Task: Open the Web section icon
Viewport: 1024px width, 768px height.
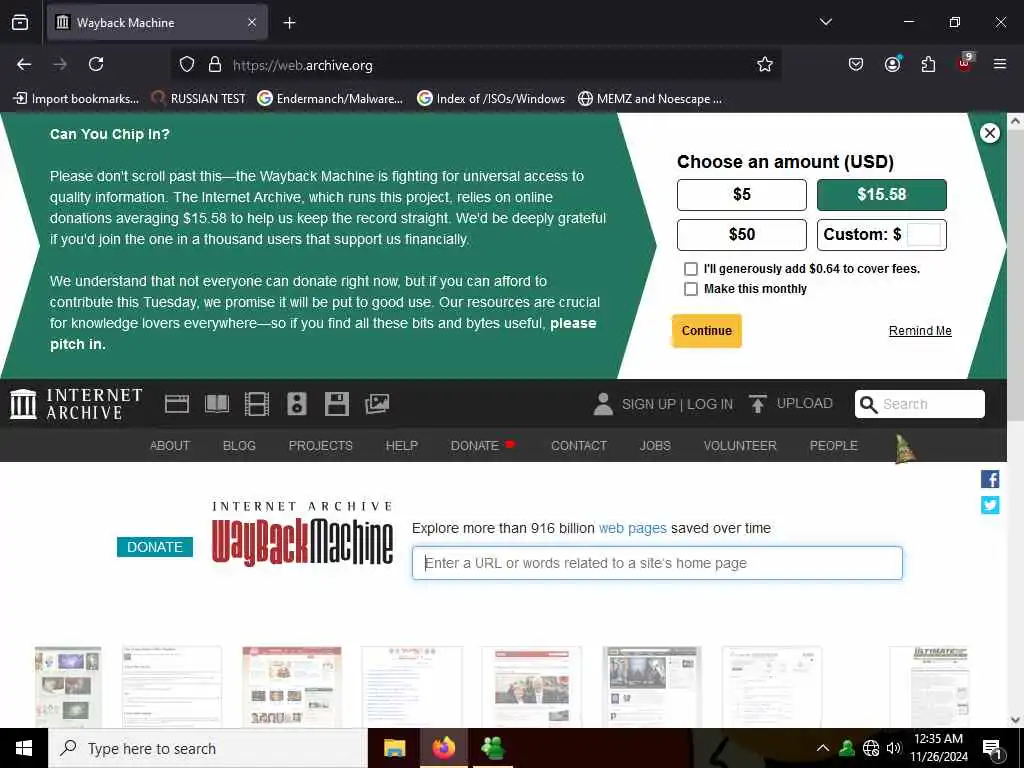Action: point(177,404)
